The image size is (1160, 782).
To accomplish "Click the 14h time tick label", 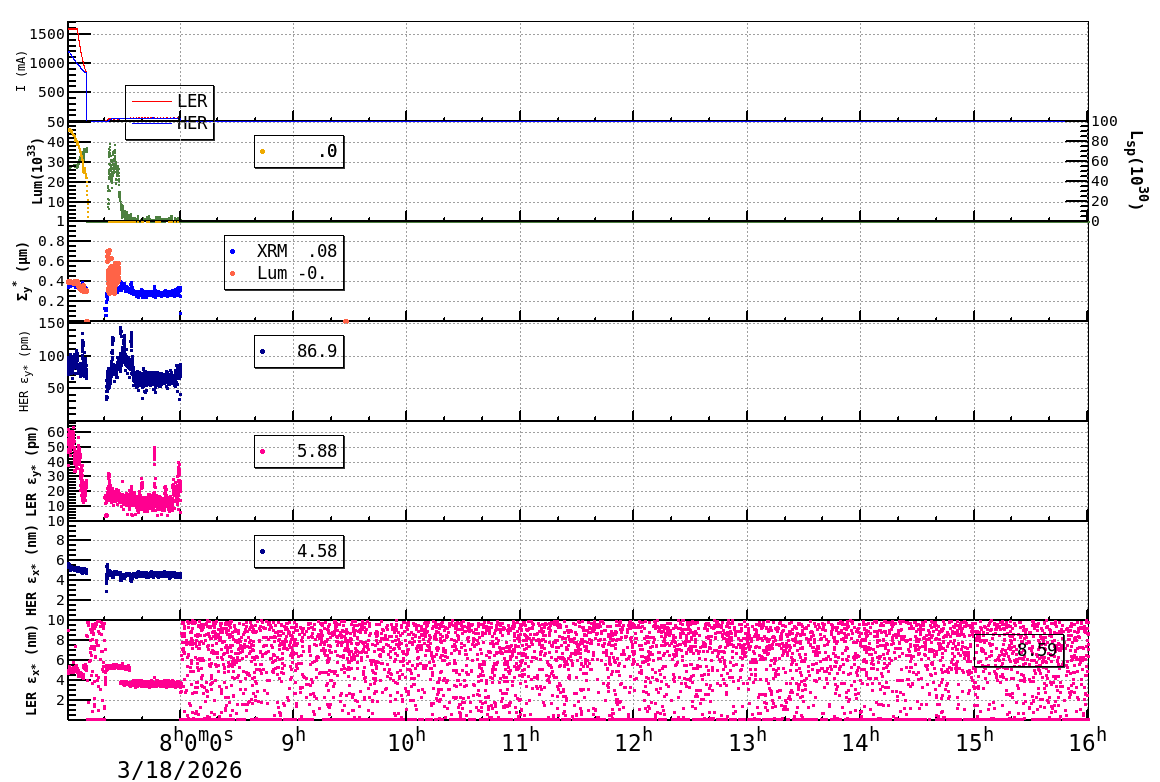I will 861,740.
